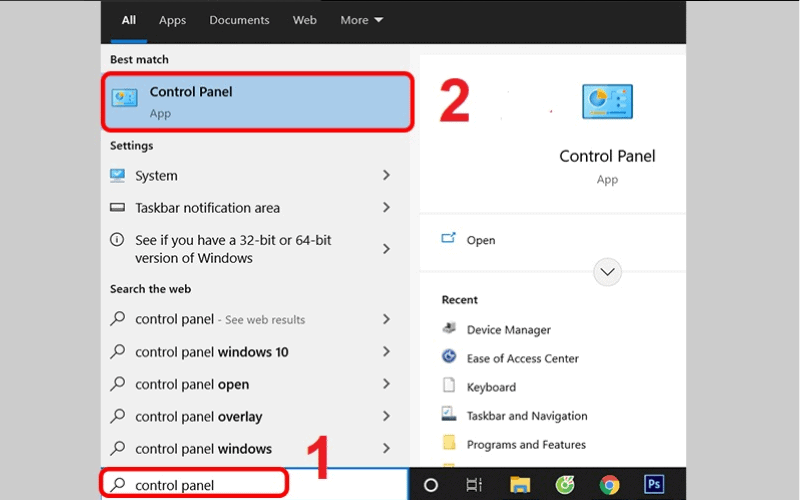Open Keyboard from the Recent list
Viewport: 800px width, 500px height.
(x=491, y=387)
